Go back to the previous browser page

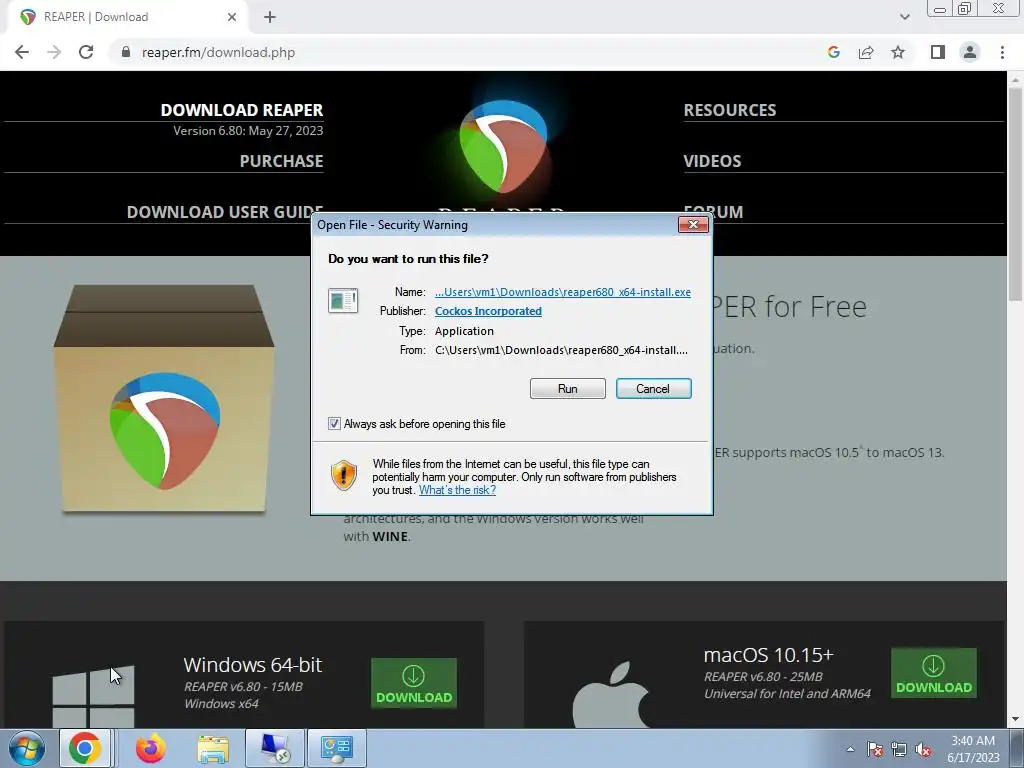[22, 52]
